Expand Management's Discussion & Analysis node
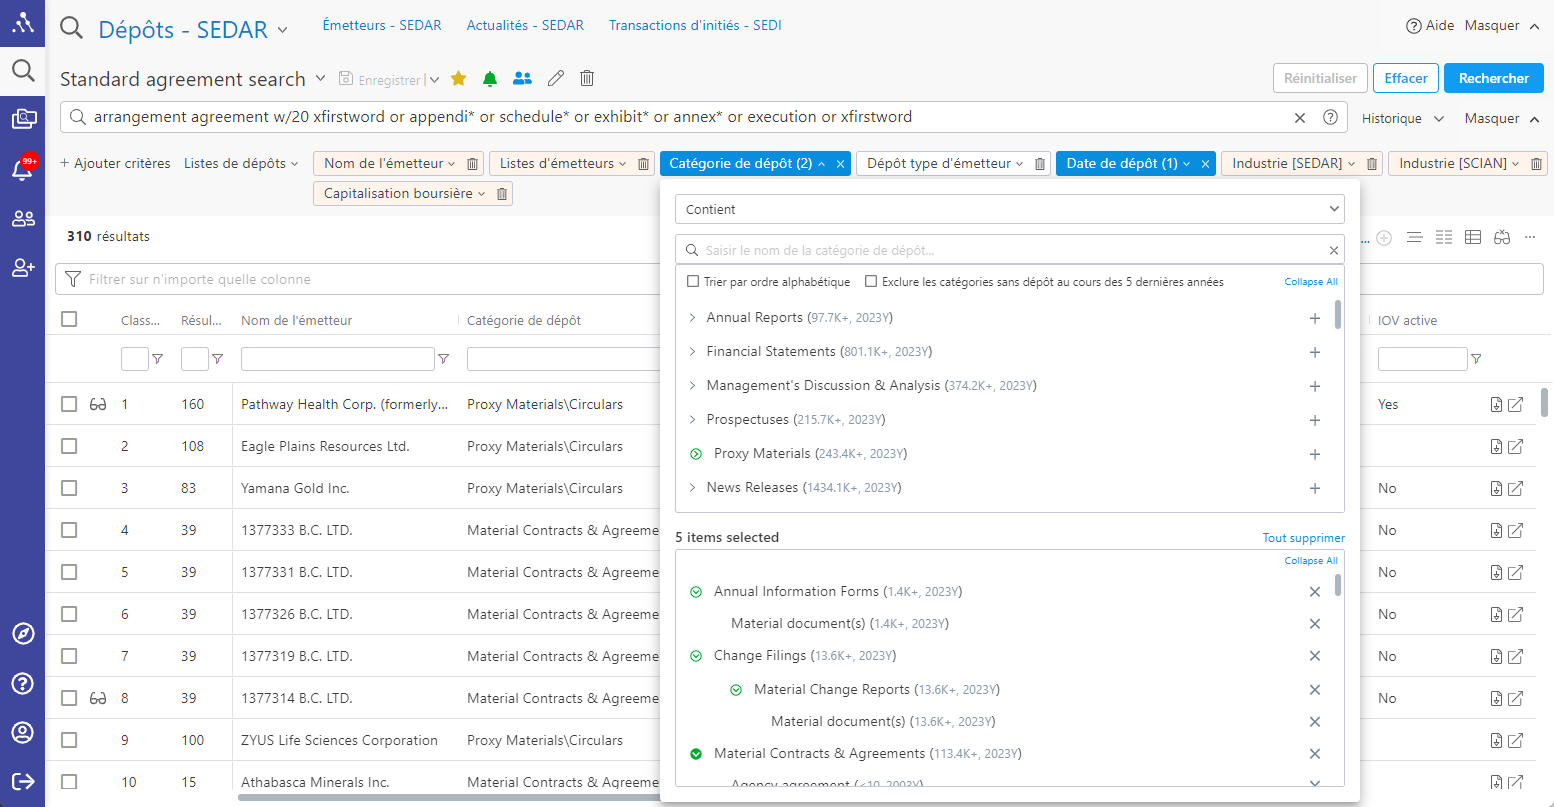 (692, 386)
